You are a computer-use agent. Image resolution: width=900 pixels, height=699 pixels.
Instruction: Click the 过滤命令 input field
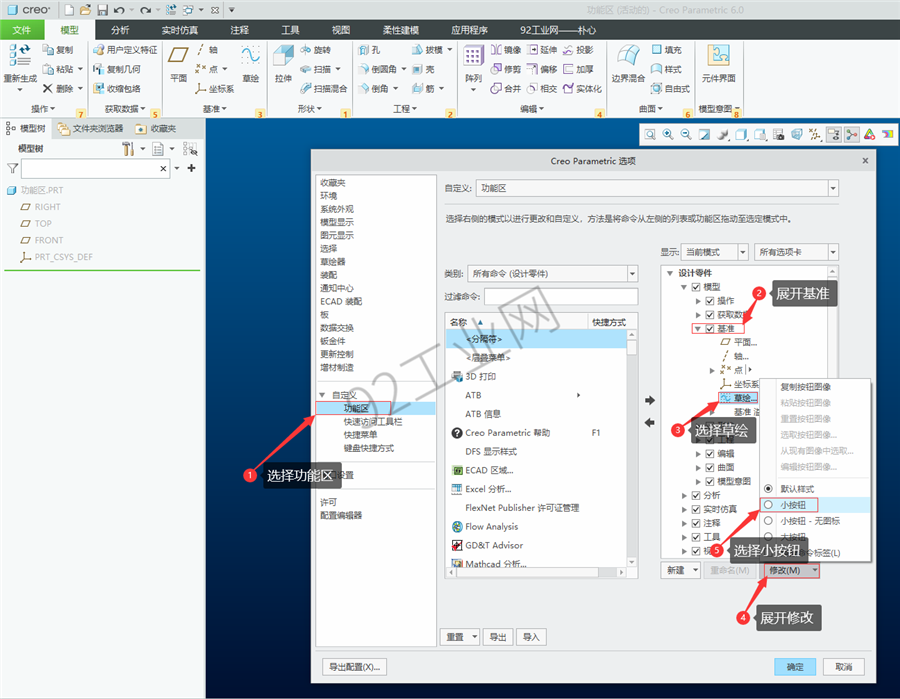(x=561, y=297)
